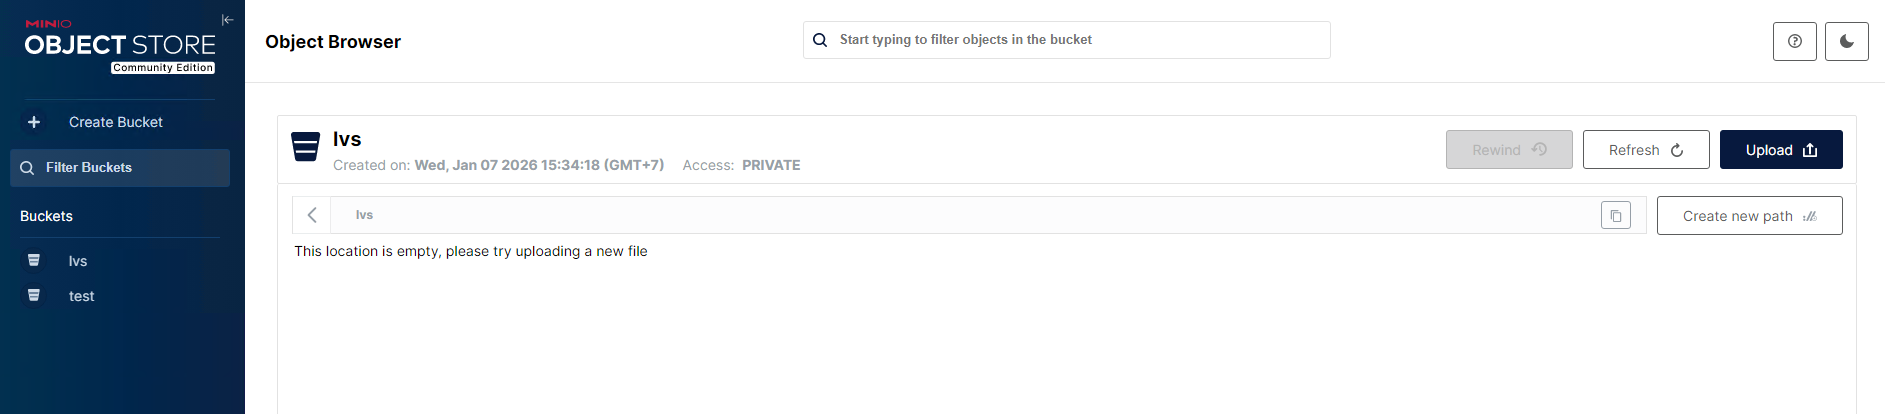Copy the current path with the copy icon

pyautogui.click(x=1615, y=215)
